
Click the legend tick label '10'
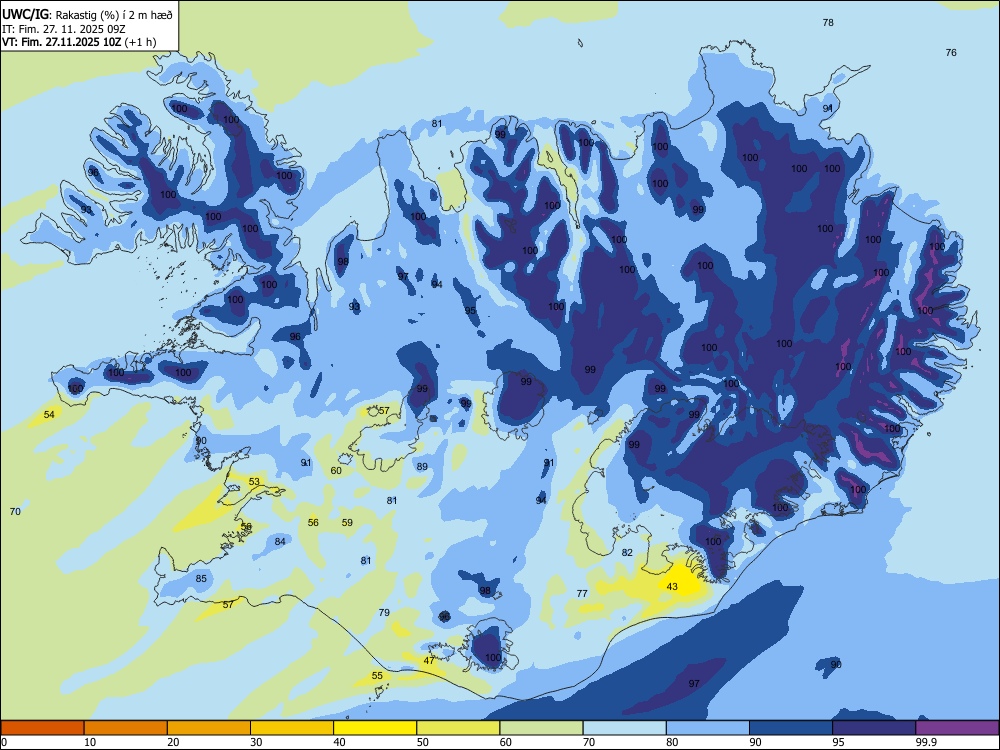click(90, 742)
